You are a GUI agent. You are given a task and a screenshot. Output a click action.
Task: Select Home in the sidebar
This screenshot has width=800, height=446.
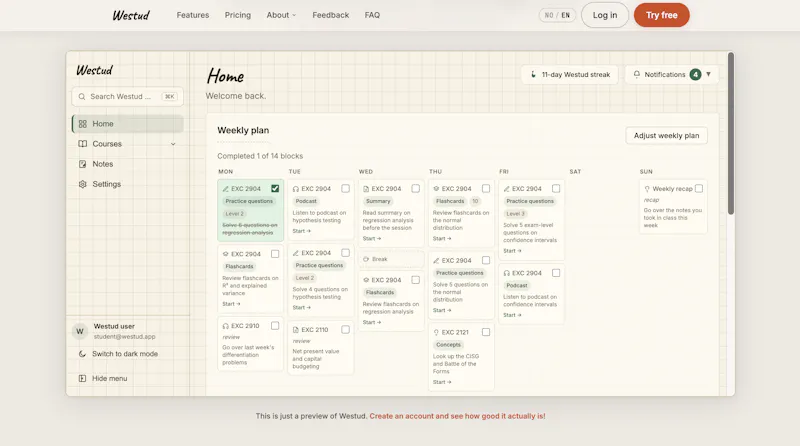coord(128,124)
